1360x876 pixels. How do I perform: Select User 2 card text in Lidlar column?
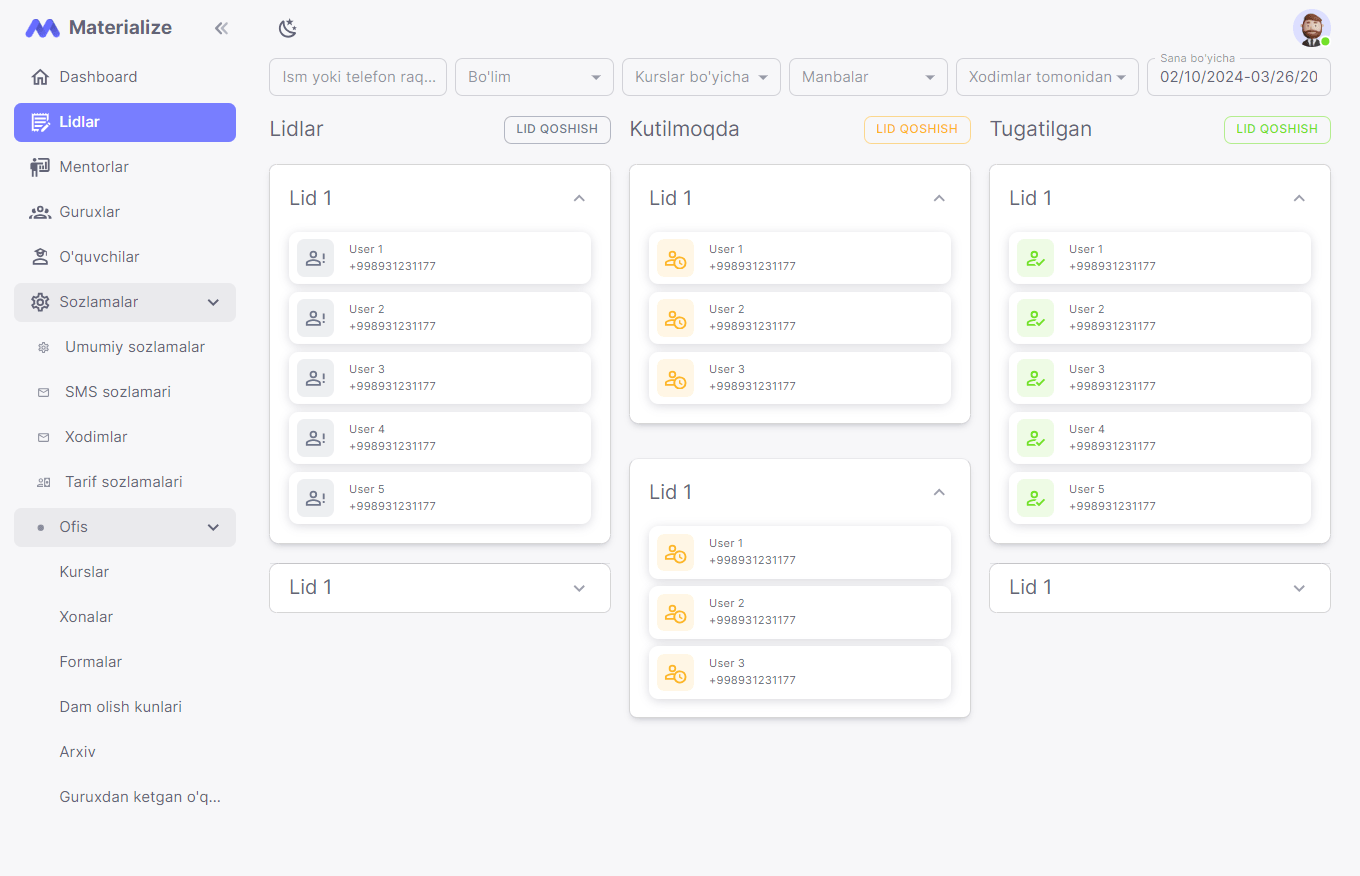[392, 318]
